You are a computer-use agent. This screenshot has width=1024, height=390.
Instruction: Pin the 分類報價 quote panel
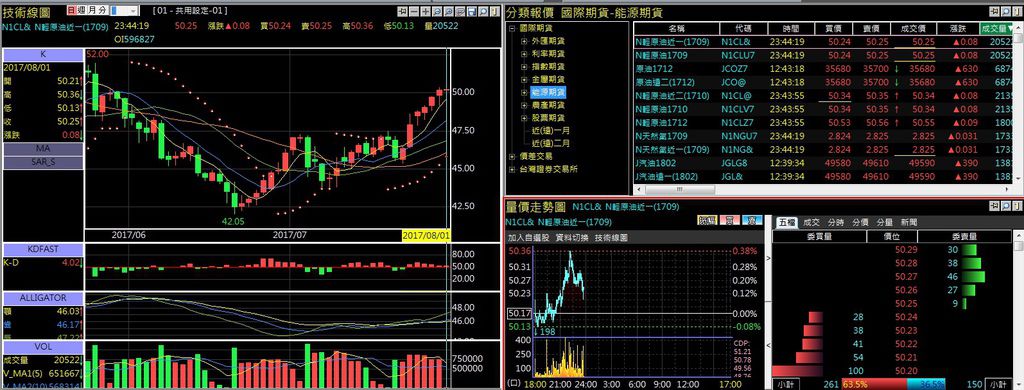click(x=994, y=11)
